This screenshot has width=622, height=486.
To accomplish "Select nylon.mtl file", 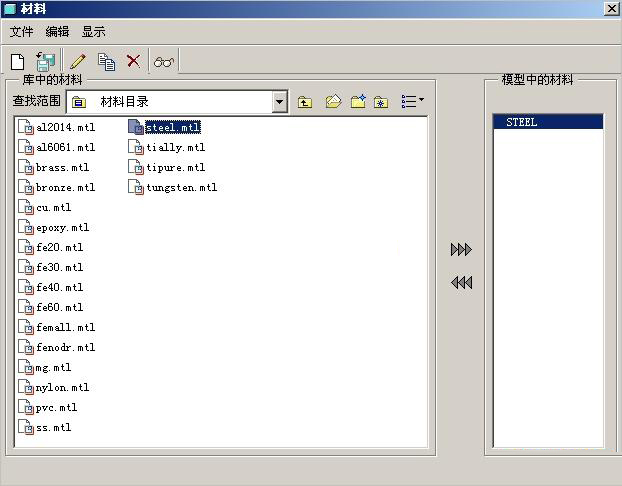I will (54, 387).
